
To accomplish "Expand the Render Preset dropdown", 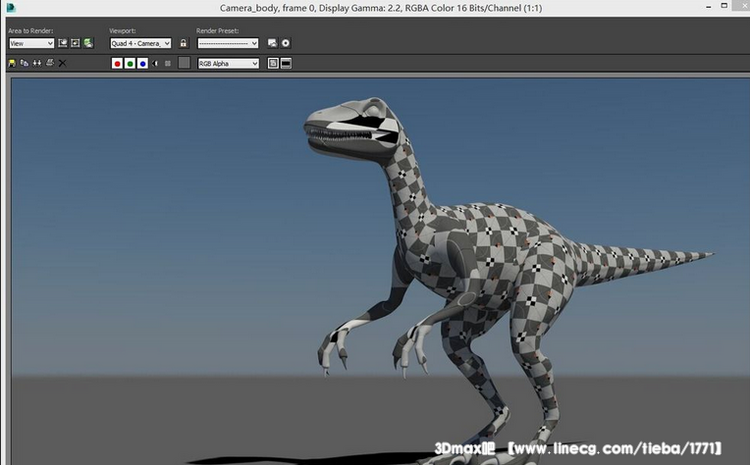I will [x=228, y=43].
